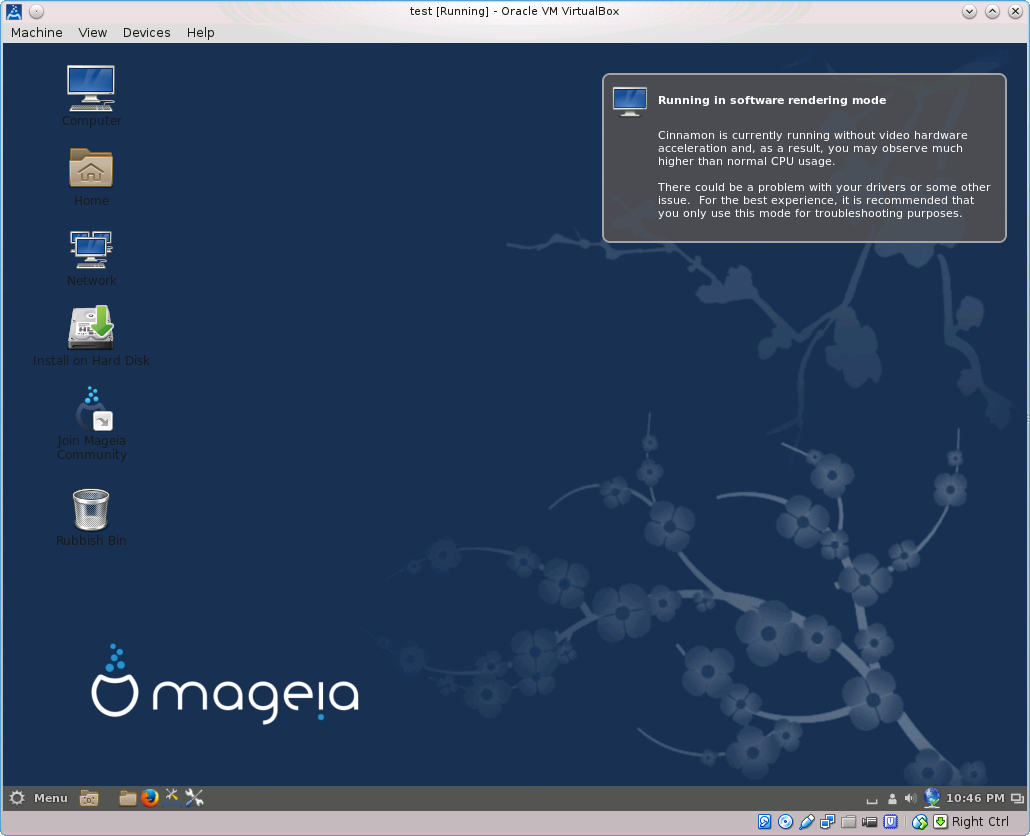The image size is (1030, 836).
Task: Click the video capture status icon
Action: point(870,822)
